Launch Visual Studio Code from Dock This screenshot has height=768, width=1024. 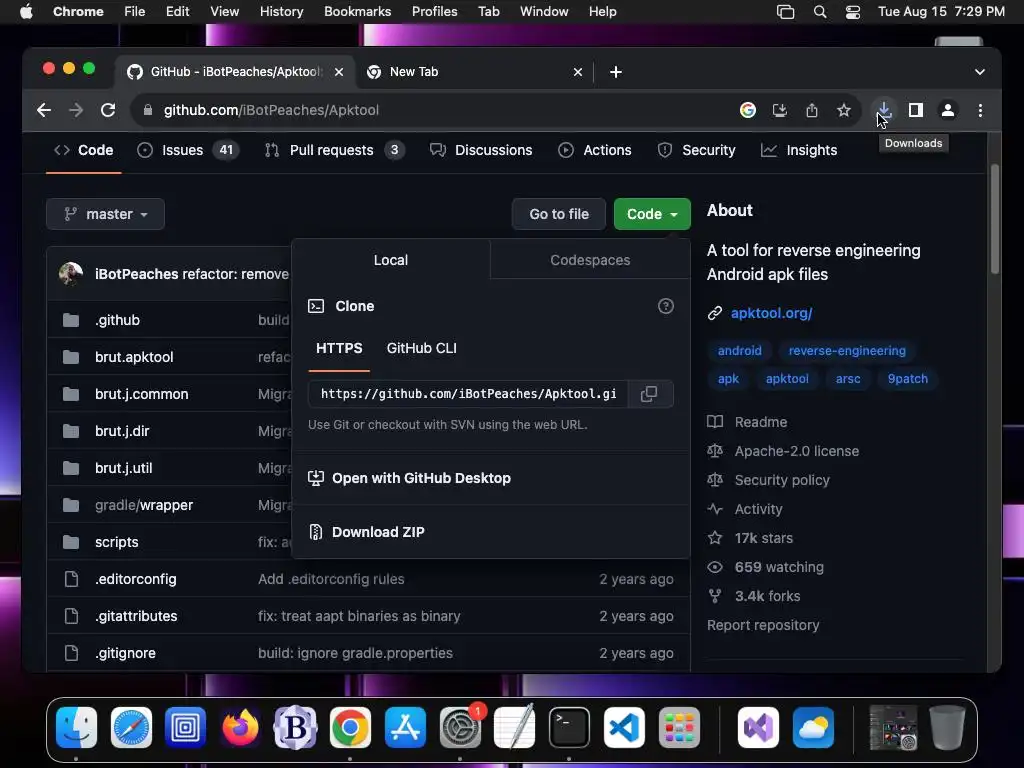coord(624,727)
